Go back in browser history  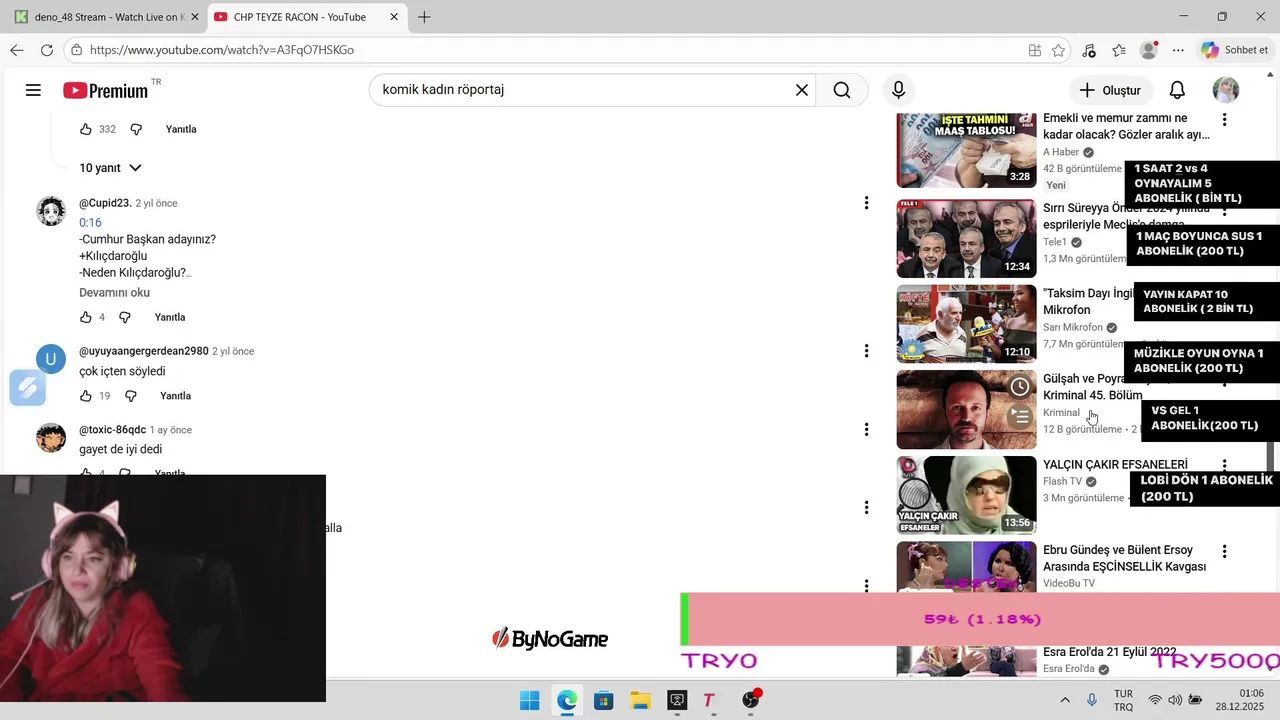(x=17, y=50)
